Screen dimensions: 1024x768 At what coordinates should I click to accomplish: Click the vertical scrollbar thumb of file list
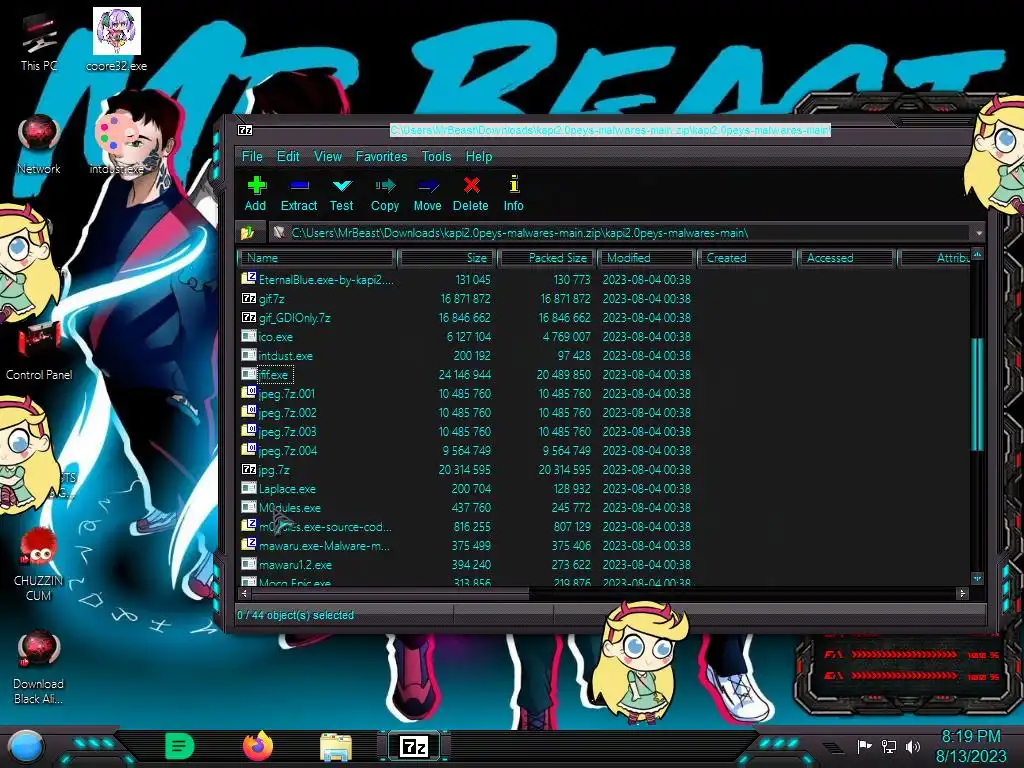(x=977, y=394)
